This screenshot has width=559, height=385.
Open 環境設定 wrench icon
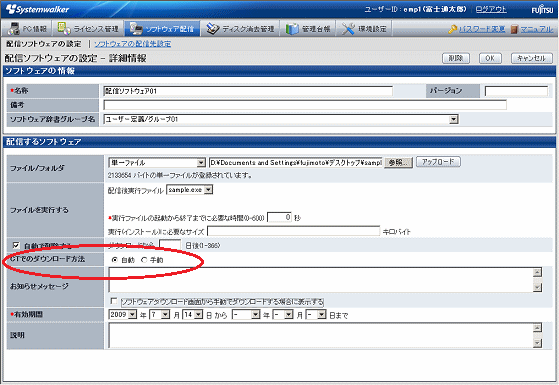point(348,29)
